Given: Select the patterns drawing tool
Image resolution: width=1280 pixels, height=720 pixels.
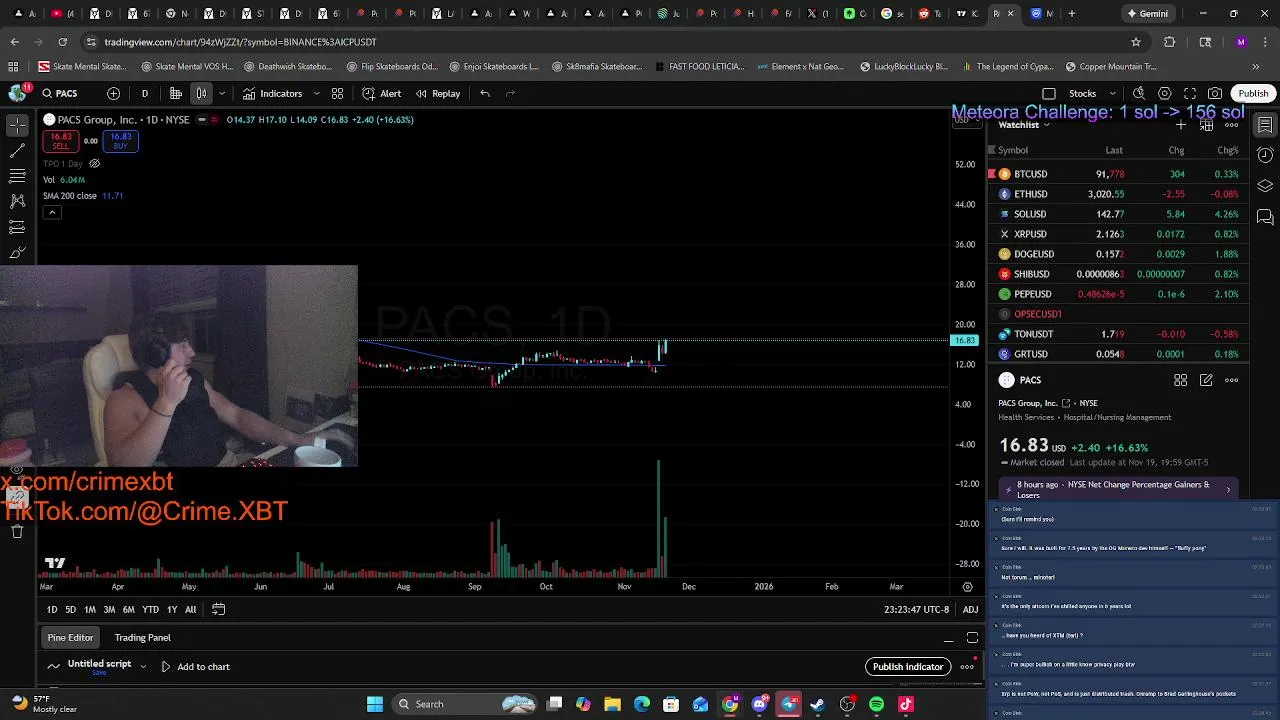Looking at the screenshot, I should (x=17, y=201).
